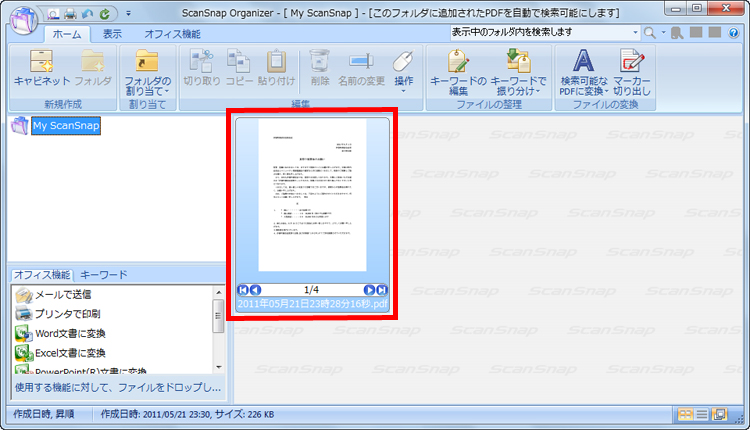Switch to the ホーム ribbon tab
This screenshot has width=750, height=430.
[66, 34]
